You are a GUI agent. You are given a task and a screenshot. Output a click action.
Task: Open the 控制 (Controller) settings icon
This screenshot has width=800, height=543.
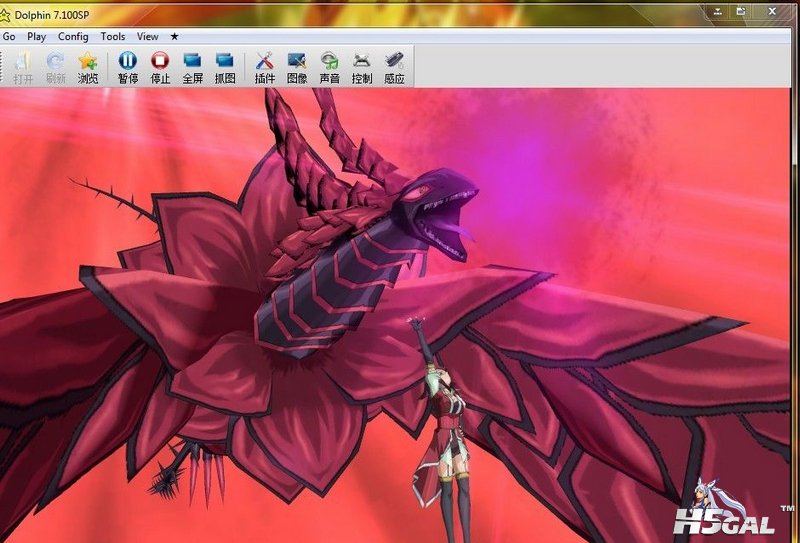[x=362, y=67]
